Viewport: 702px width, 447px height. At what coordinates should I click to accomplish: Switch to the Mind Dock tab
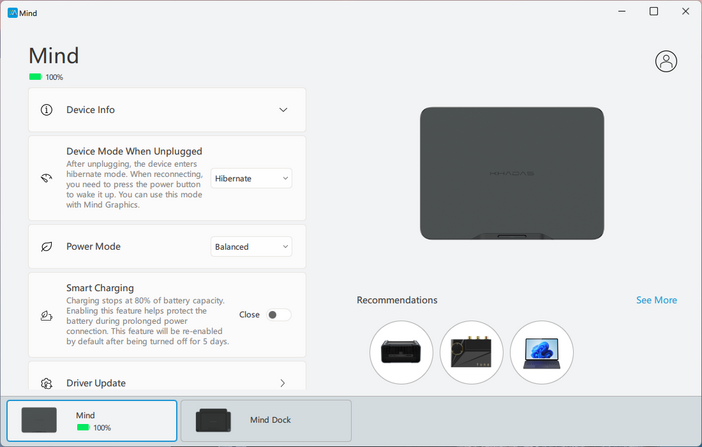[x=266, y=421]
